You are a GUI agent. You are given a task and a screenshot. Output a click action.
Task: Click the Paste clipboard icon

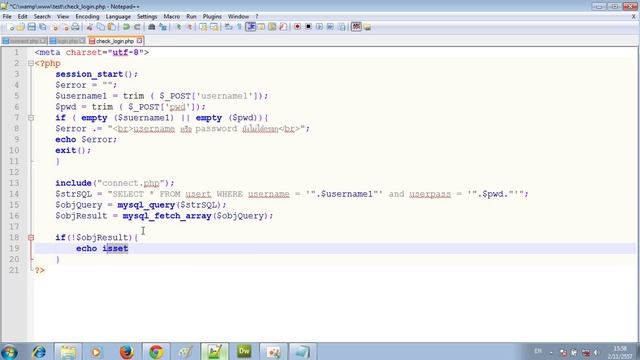point(111,27)
